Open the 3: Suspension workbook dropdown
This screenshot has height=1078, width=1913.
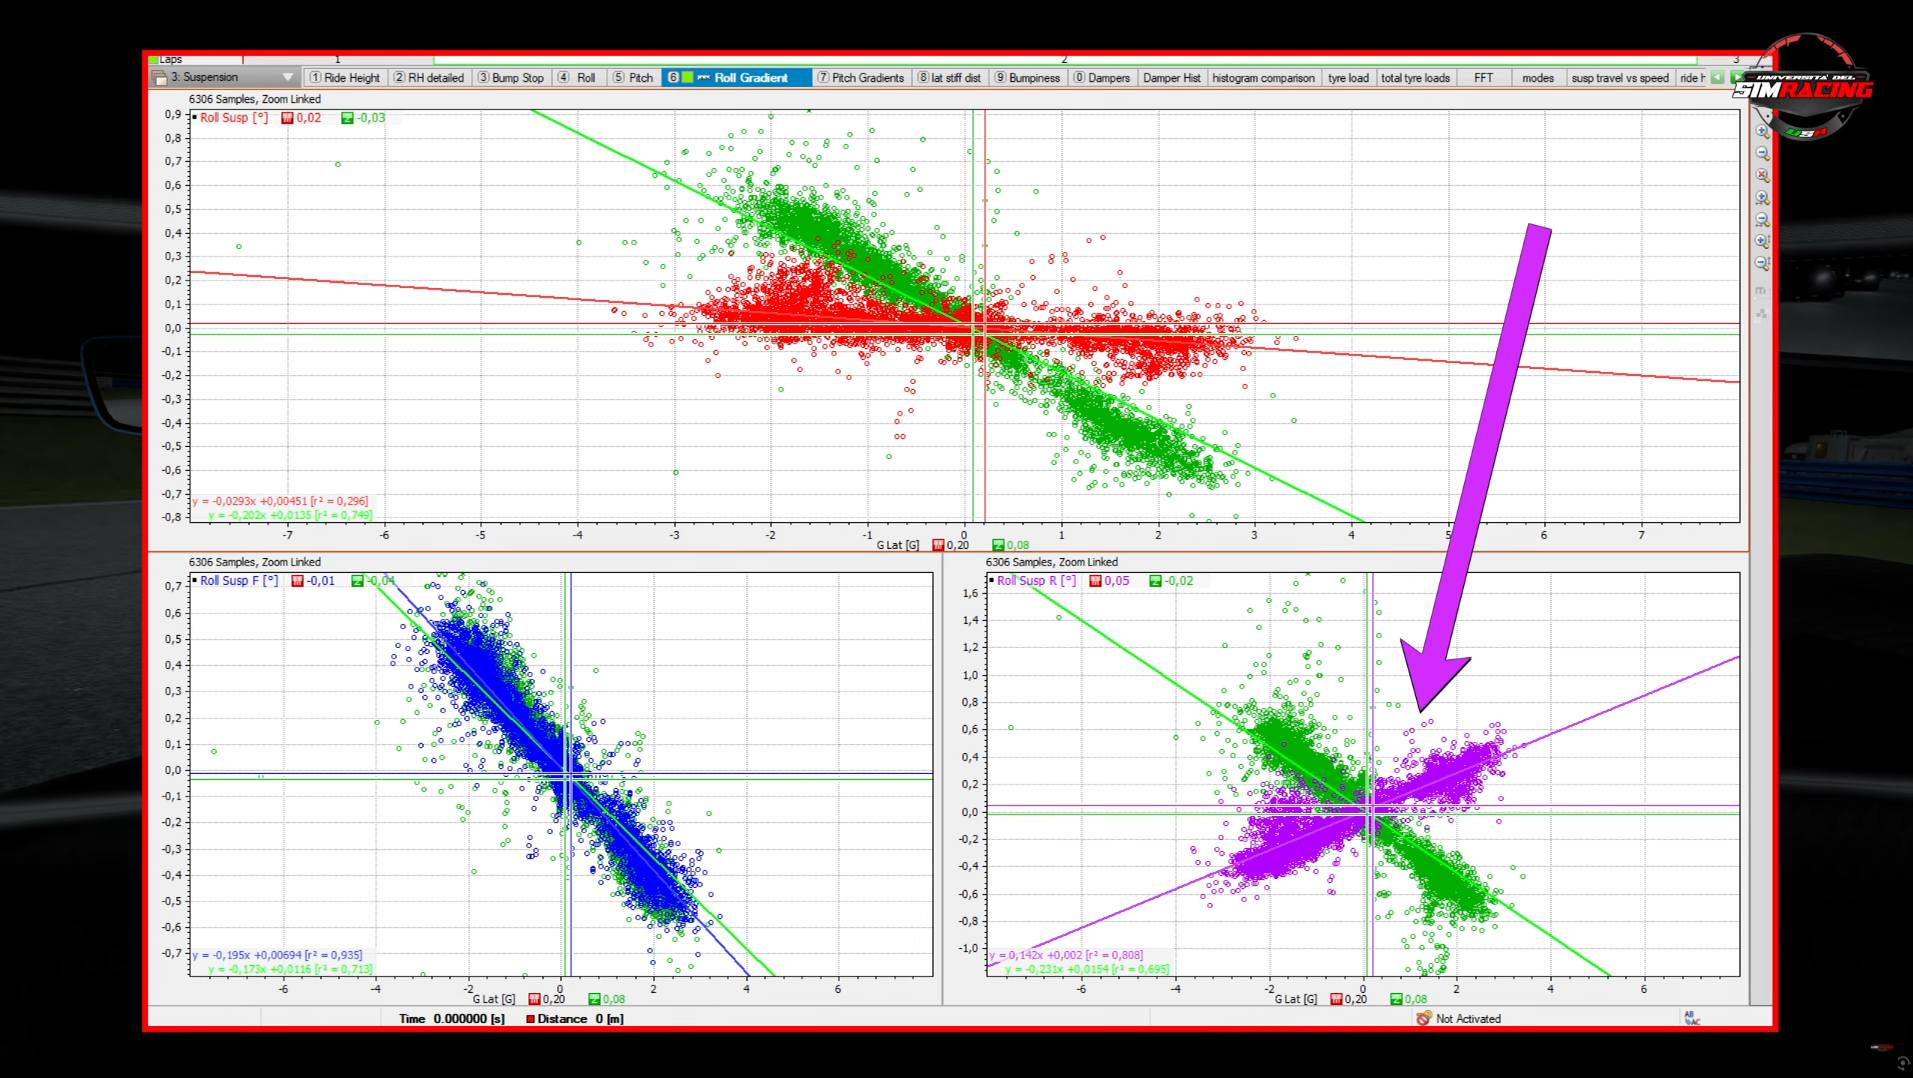[287, 77]
